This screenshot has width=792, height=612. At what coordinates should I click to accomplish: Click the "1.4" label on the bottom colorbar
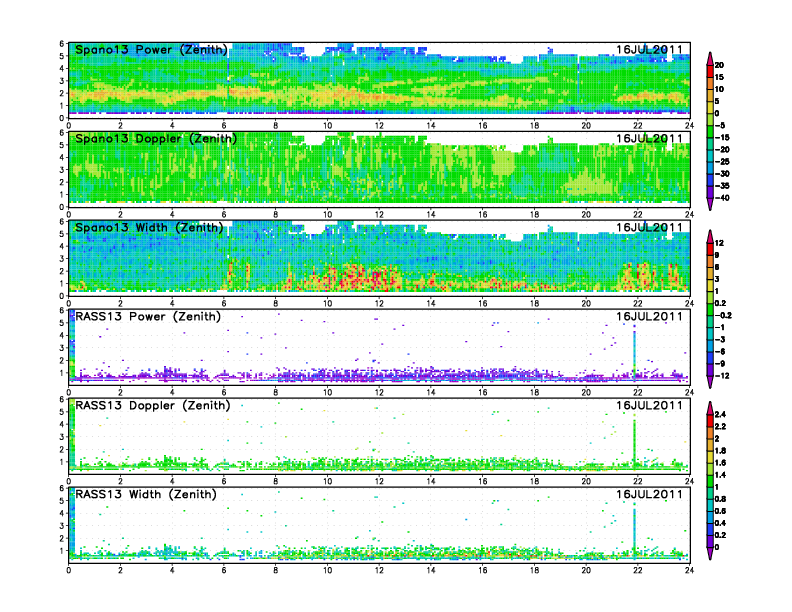[721, 475]
